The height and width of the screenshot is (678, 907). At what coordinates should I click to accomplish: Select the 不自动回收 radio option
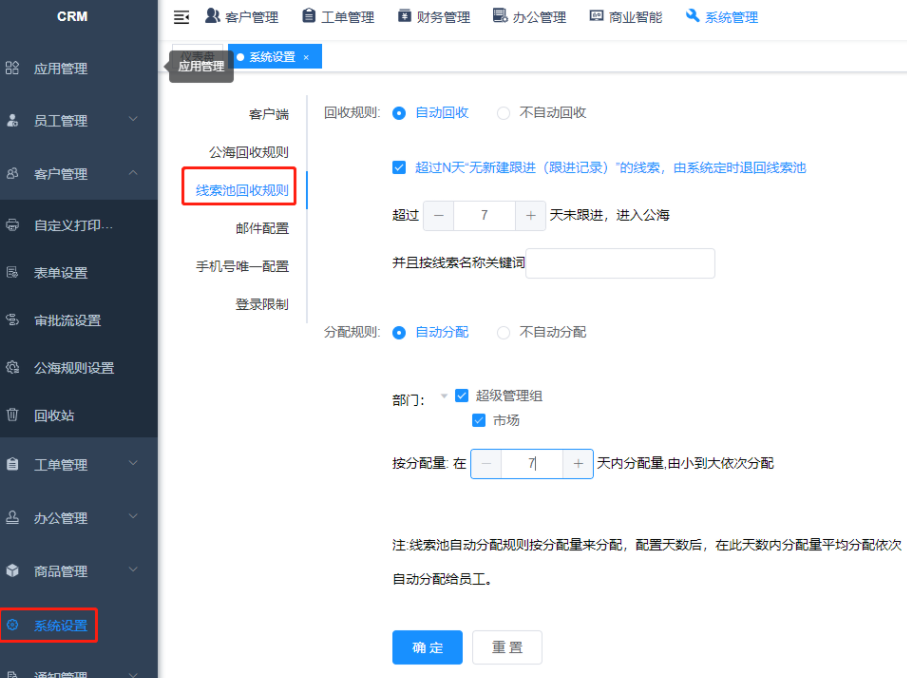503,112
